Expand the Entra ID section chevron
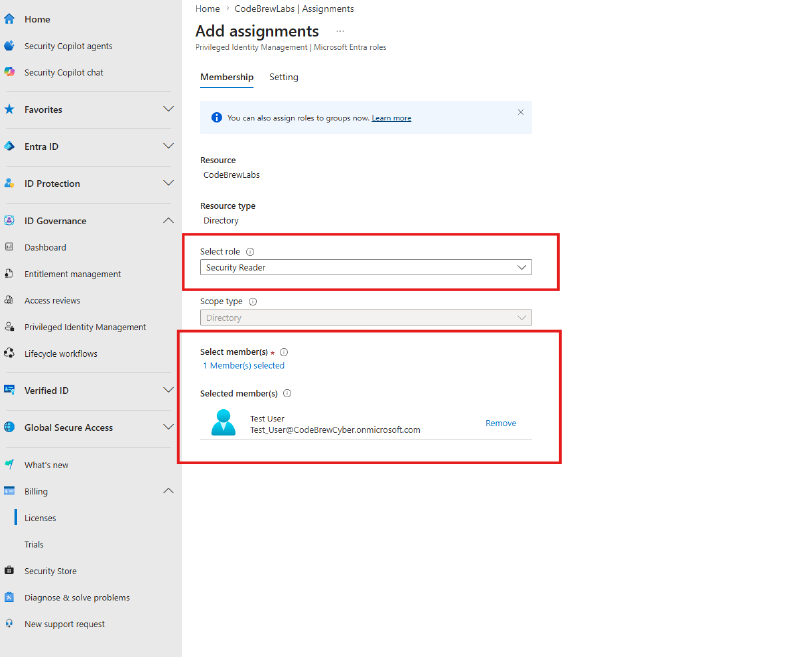This screenshot has width=800, height=657. tap(168, 146)
